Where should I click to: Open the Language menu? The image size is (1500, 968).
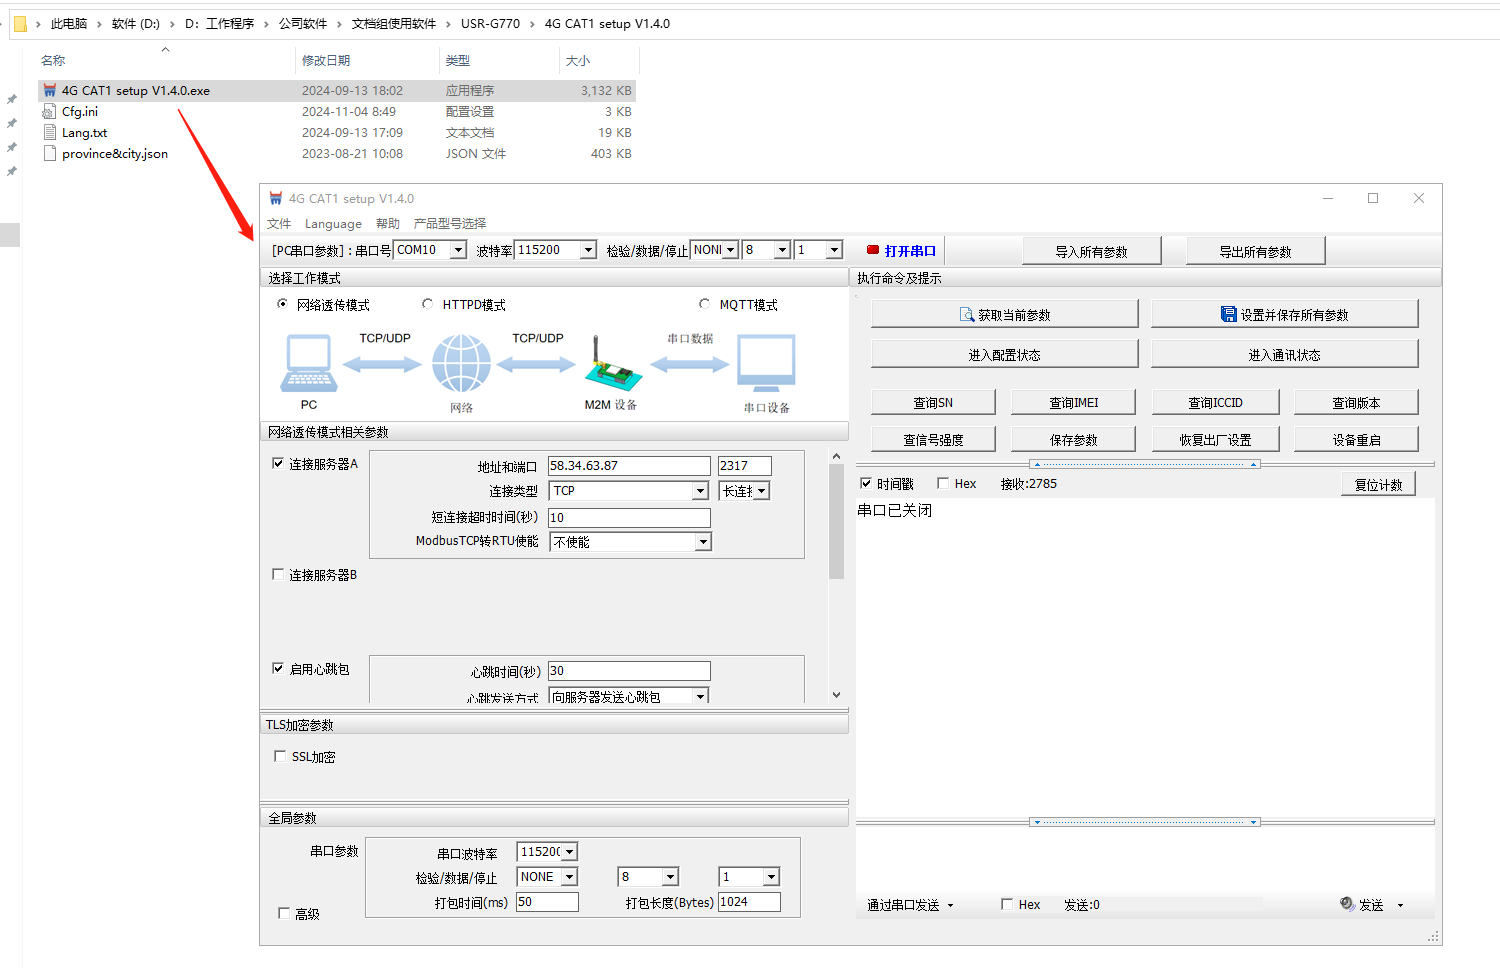coord(333,224)
